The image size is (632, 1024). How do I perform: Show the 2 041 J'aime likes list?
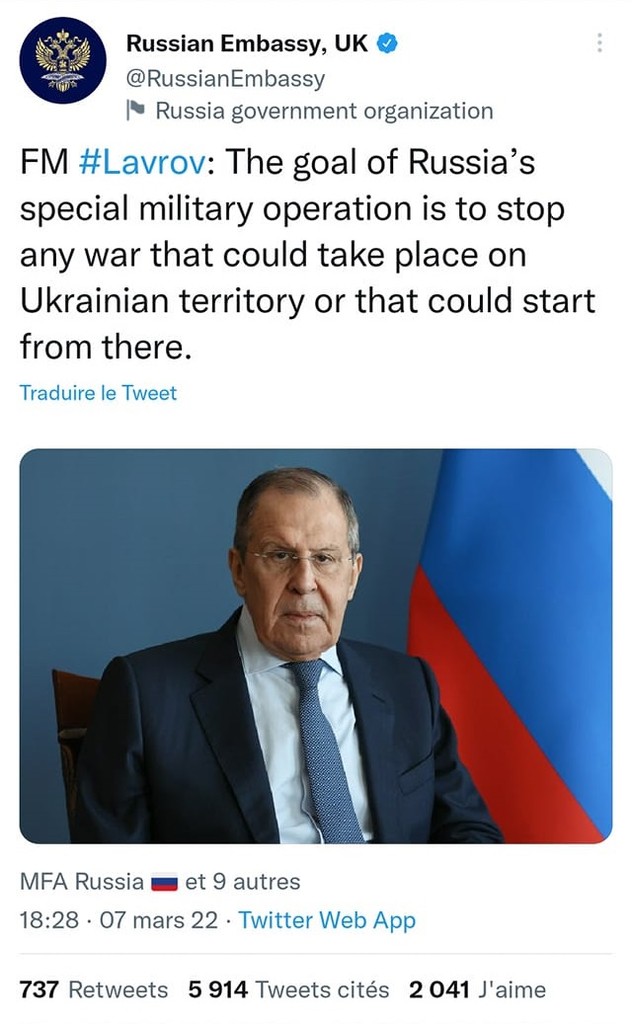click(x=477, y=990)
